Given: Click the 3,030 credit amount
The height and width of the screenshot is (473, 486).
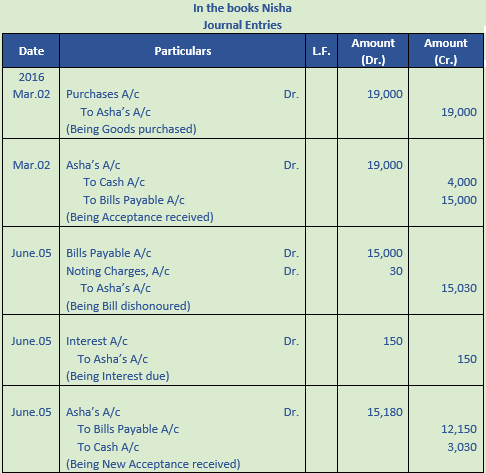Looking at the screenshot, I should [462, 447].
